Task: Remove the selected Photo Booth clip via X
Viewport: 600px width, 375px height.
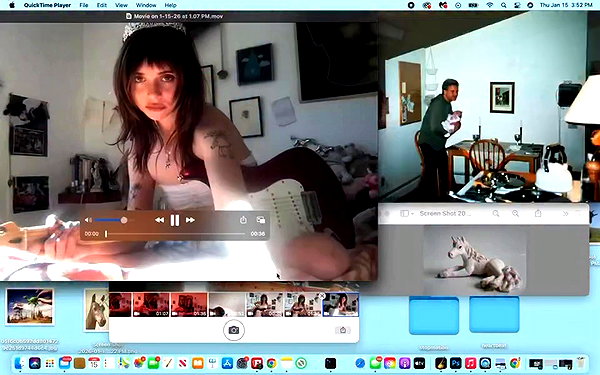Action: 322,296
